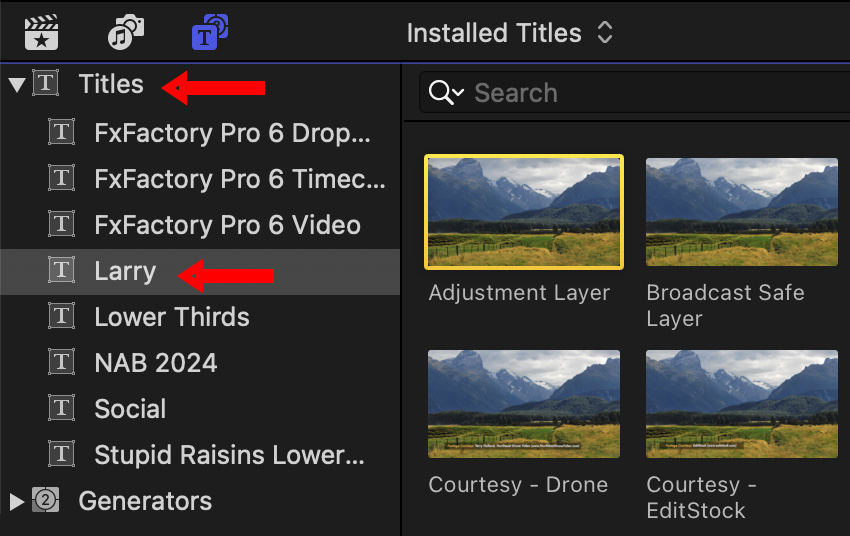Select FxFactory Pro 6 Video category
Image resolution: width=850 pixels, height=536 pixels.
[227, 224]
